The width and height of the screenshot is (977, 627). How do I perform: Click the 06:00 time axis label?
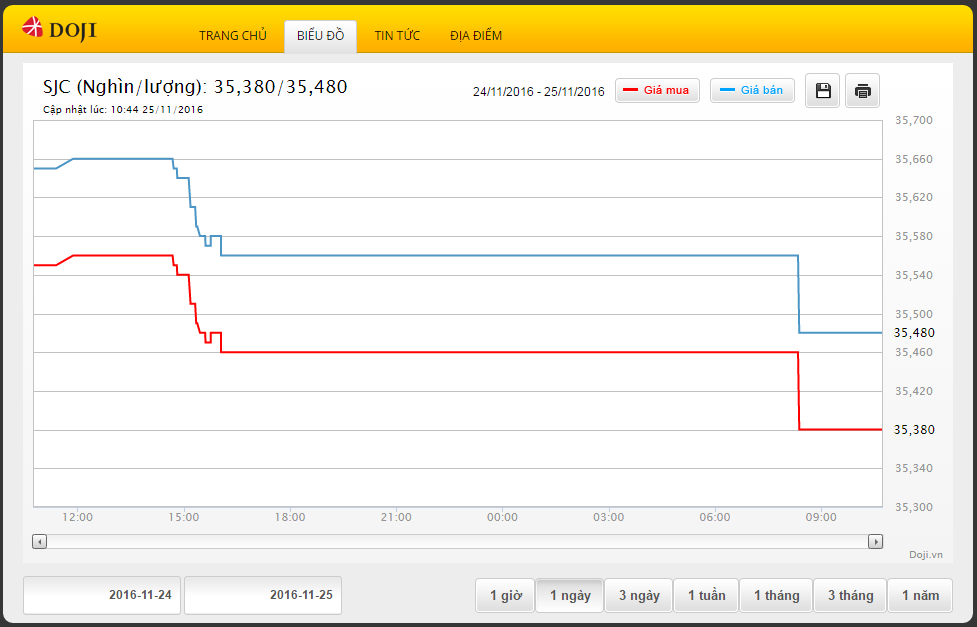tap(715, 517)
